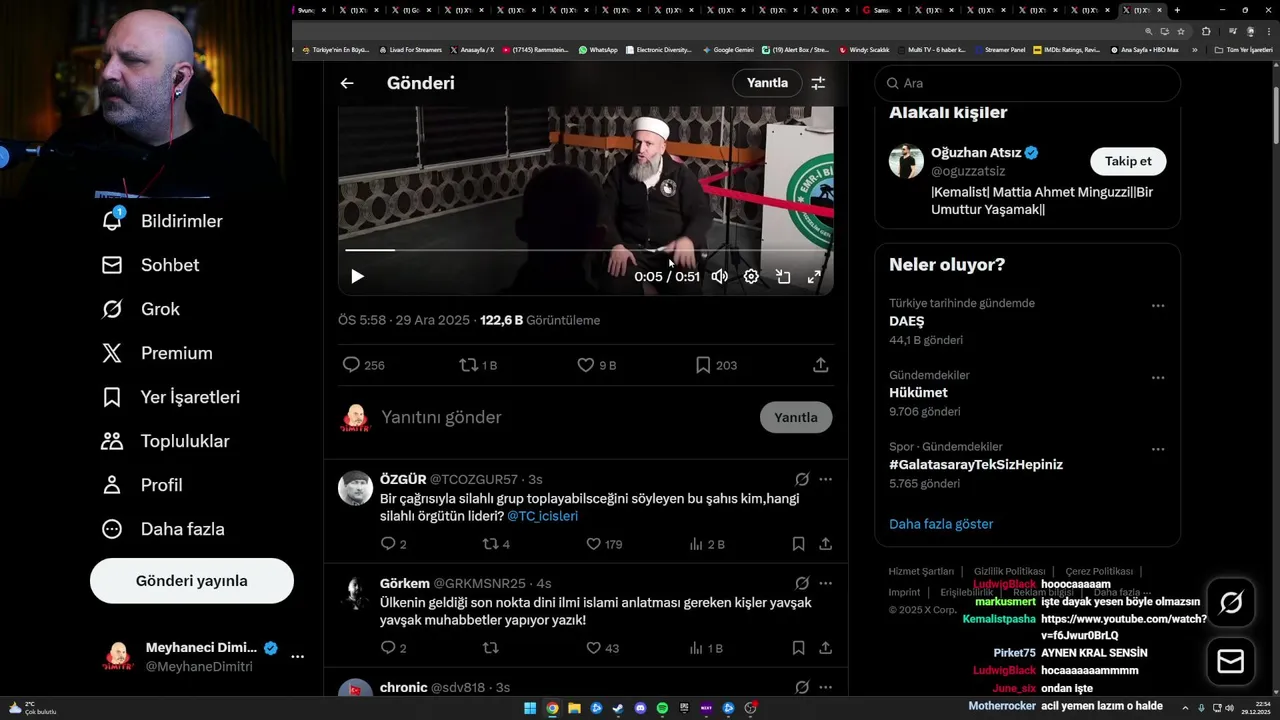Open Spotify from the Windows taskbar

tap(662, 708)
